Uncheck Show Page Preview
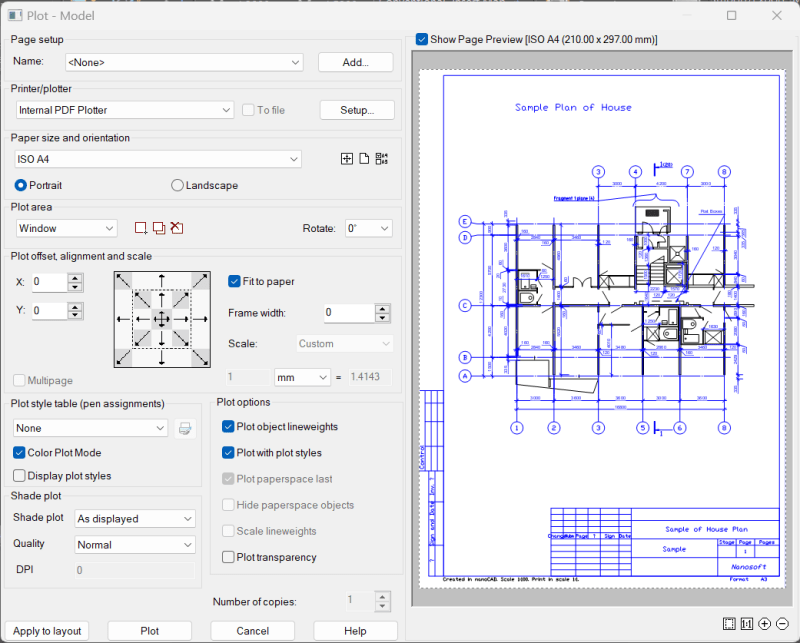 421,39
